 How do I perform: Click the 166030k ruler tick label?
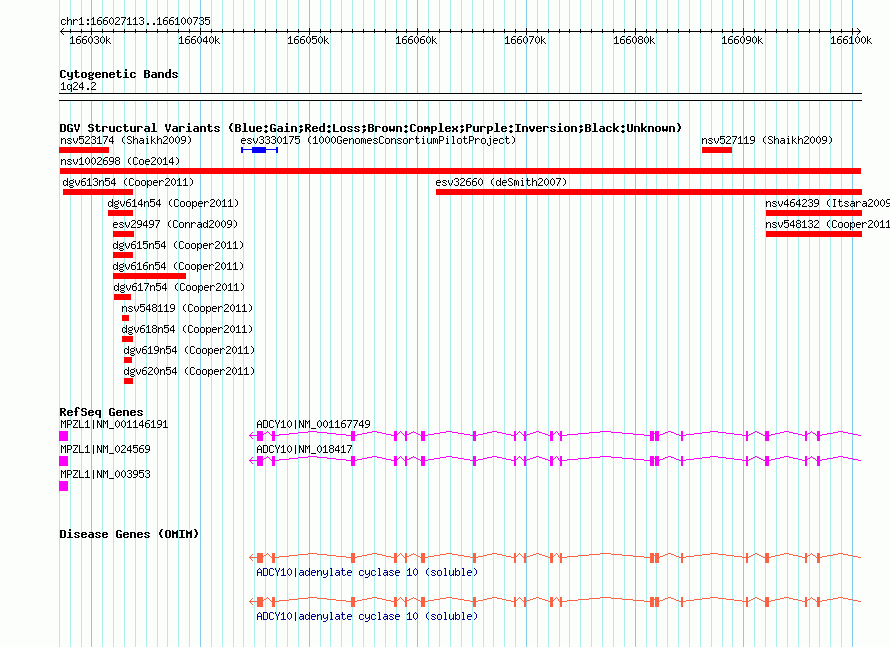pos(90,40)
